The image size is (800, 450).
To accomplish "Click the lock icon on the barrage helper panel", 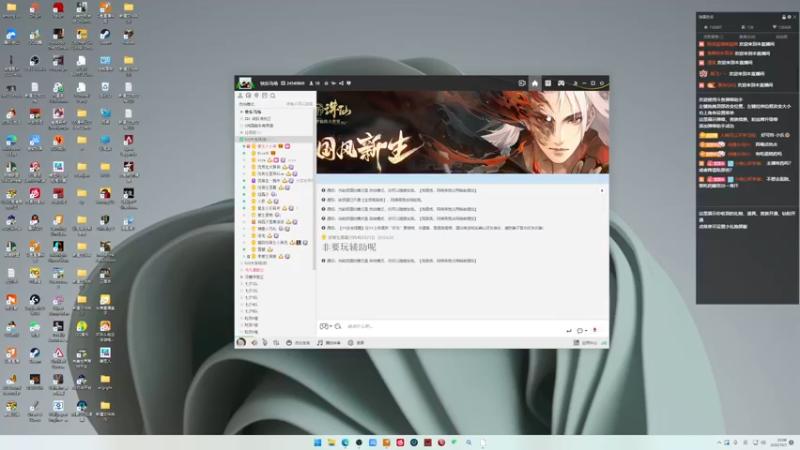I will [784, 17].
